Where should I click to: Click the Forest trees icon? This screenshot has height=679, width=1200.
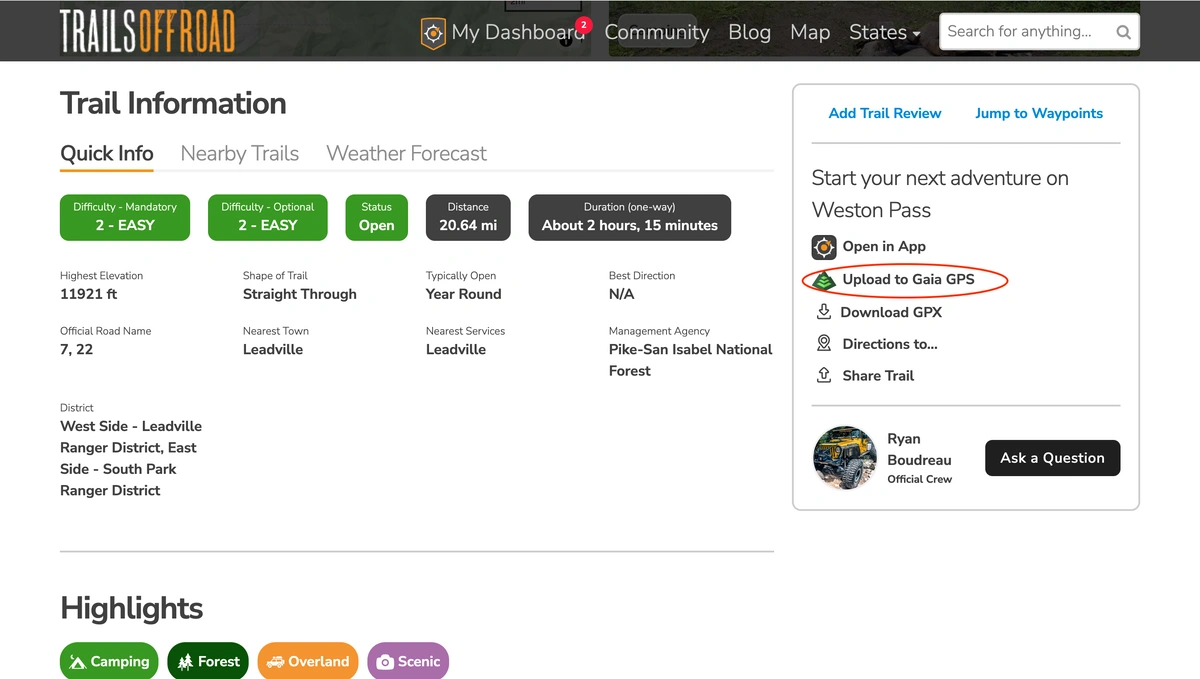185,662
